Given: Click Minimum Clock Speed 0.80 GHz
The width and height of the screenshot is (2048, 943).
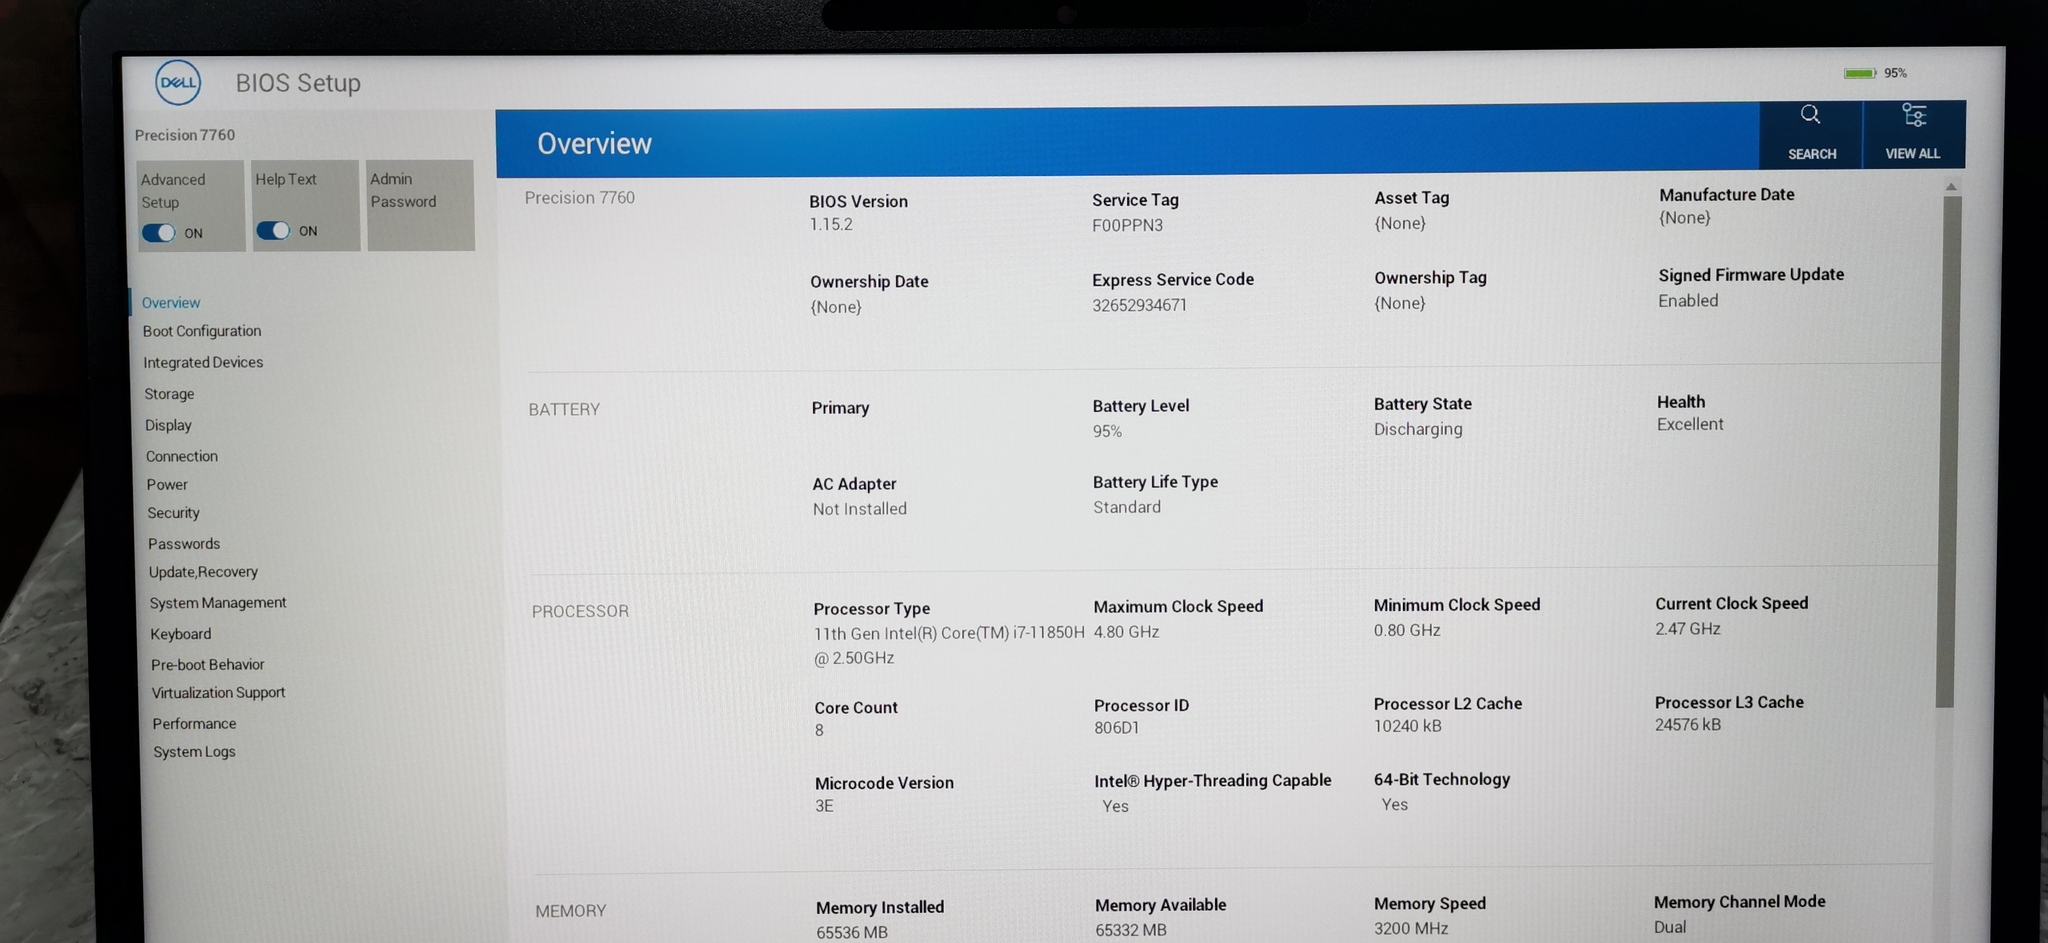Looking at the screenshot, I should tap(1407, 630).
